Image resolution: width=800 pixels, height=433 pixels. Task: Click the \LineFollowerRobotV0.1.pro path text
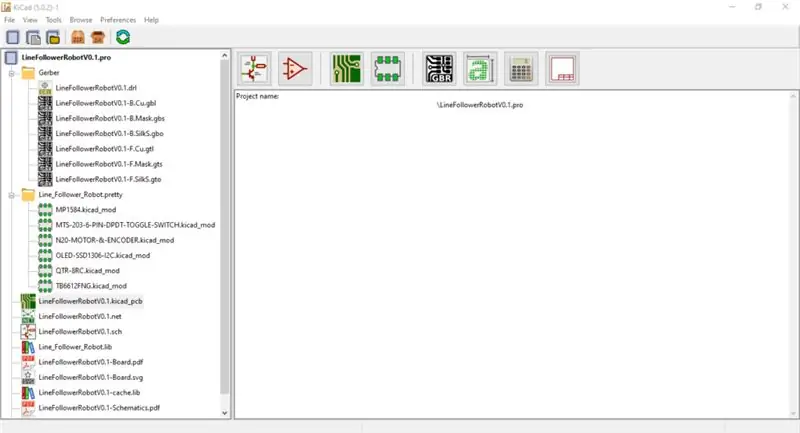(480, 105)
